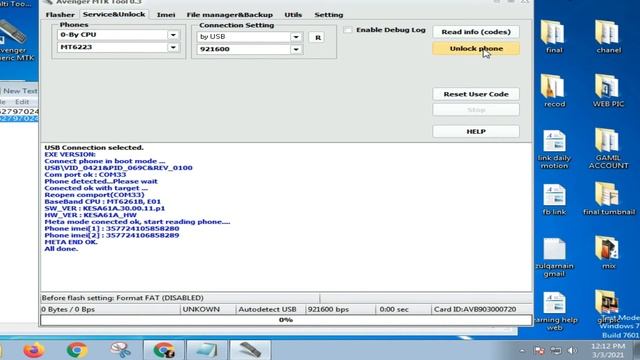The width and height of the screenshot is (640, 360).
Task: Launch Firefox from the taskbar
Action: tap(33, 350)
